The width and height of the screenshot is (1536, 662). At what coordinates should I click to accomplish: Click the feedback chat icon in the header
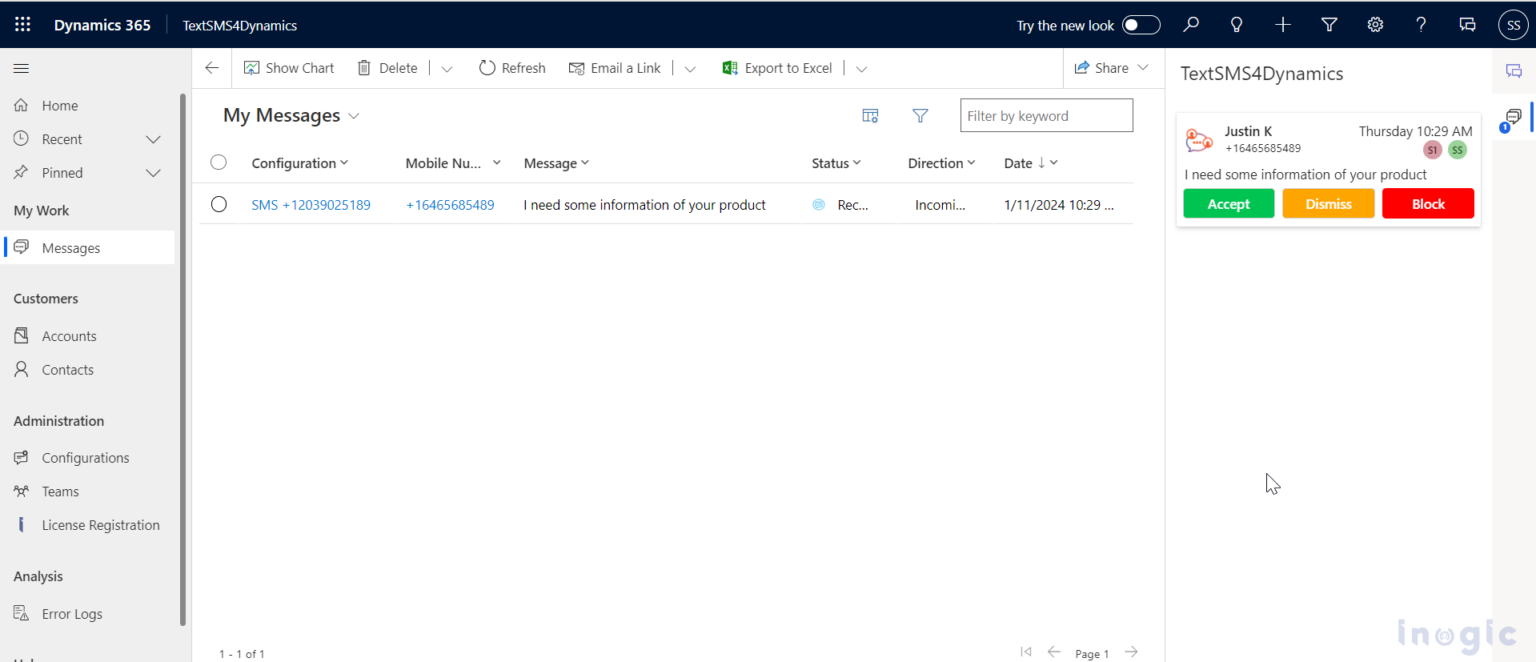click(x=1467, y=25)
